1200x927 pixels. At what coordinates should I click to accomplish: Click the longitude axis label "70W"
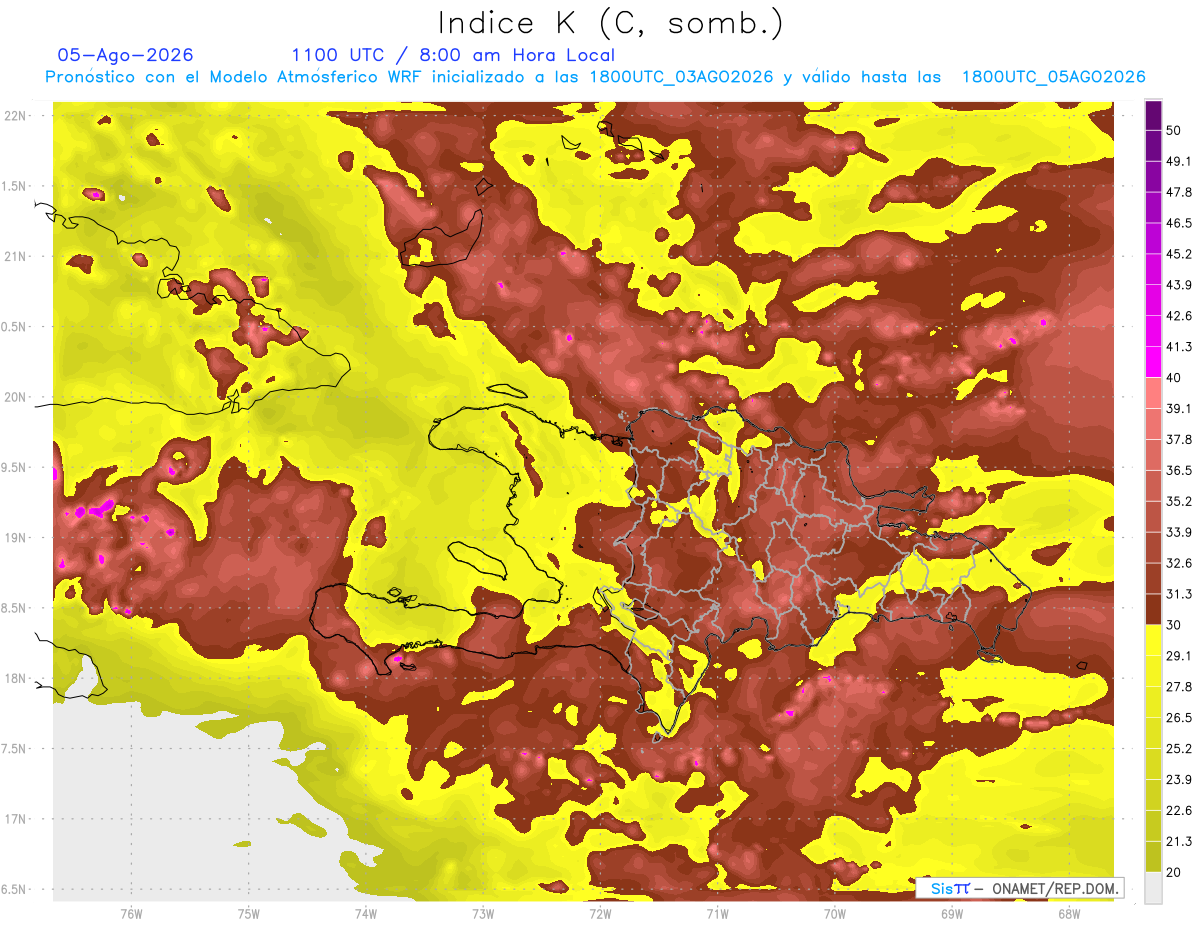point(835,913)
